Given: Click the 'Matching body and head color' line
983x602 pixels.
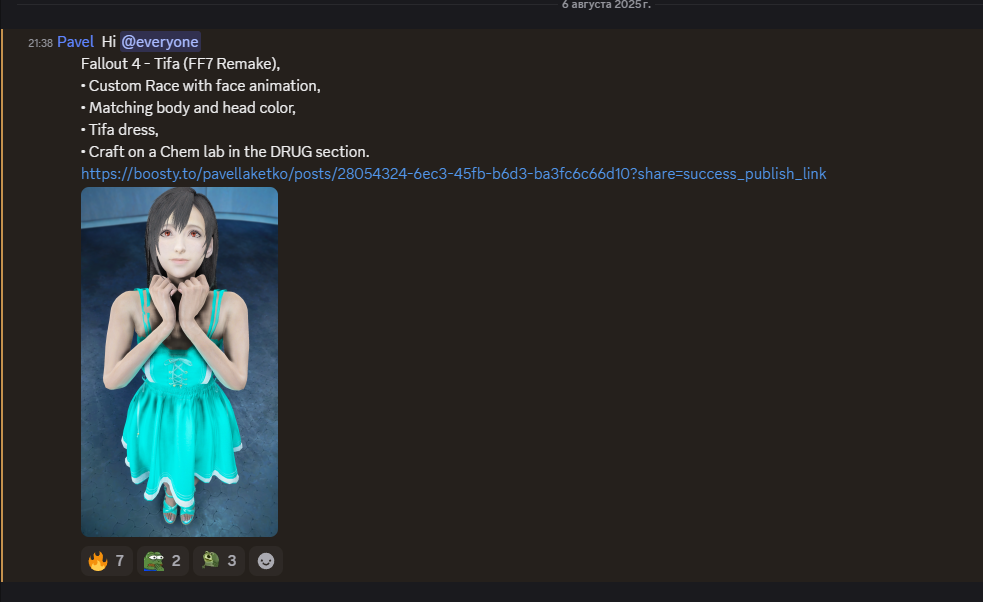Looking at the screenshot, I should coord(188,108).
